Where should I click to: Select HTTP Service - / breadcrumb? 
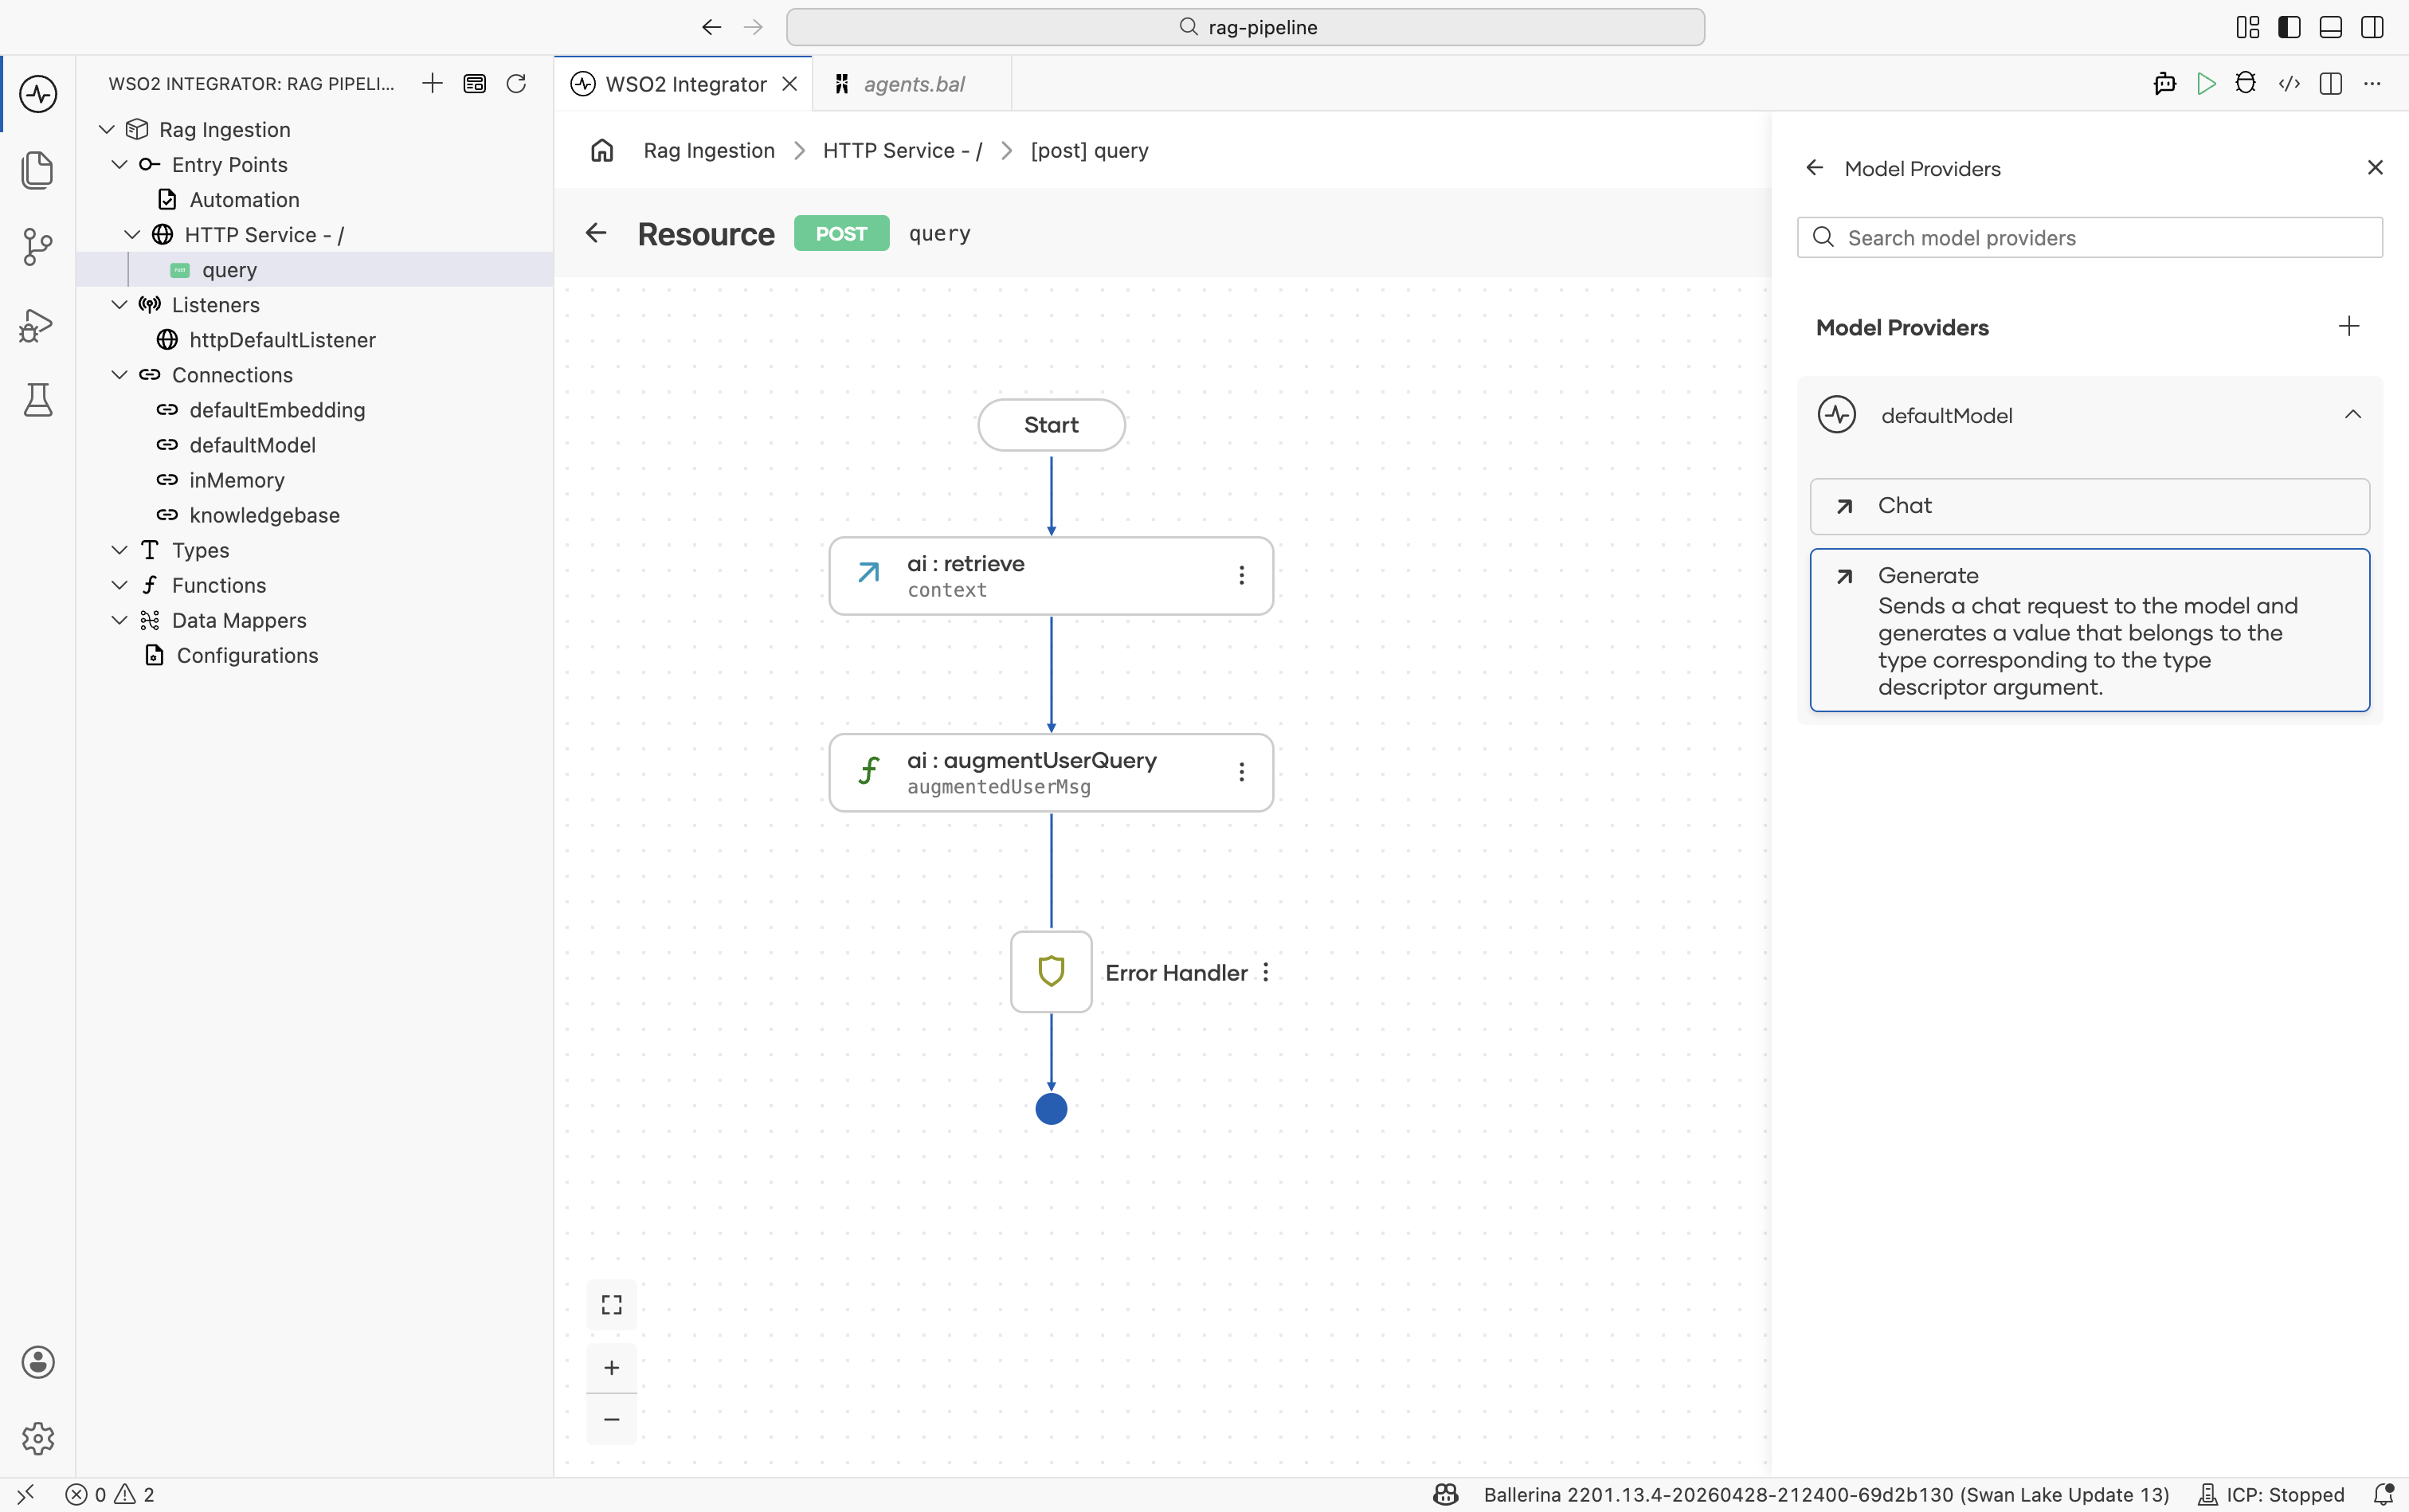902,150
